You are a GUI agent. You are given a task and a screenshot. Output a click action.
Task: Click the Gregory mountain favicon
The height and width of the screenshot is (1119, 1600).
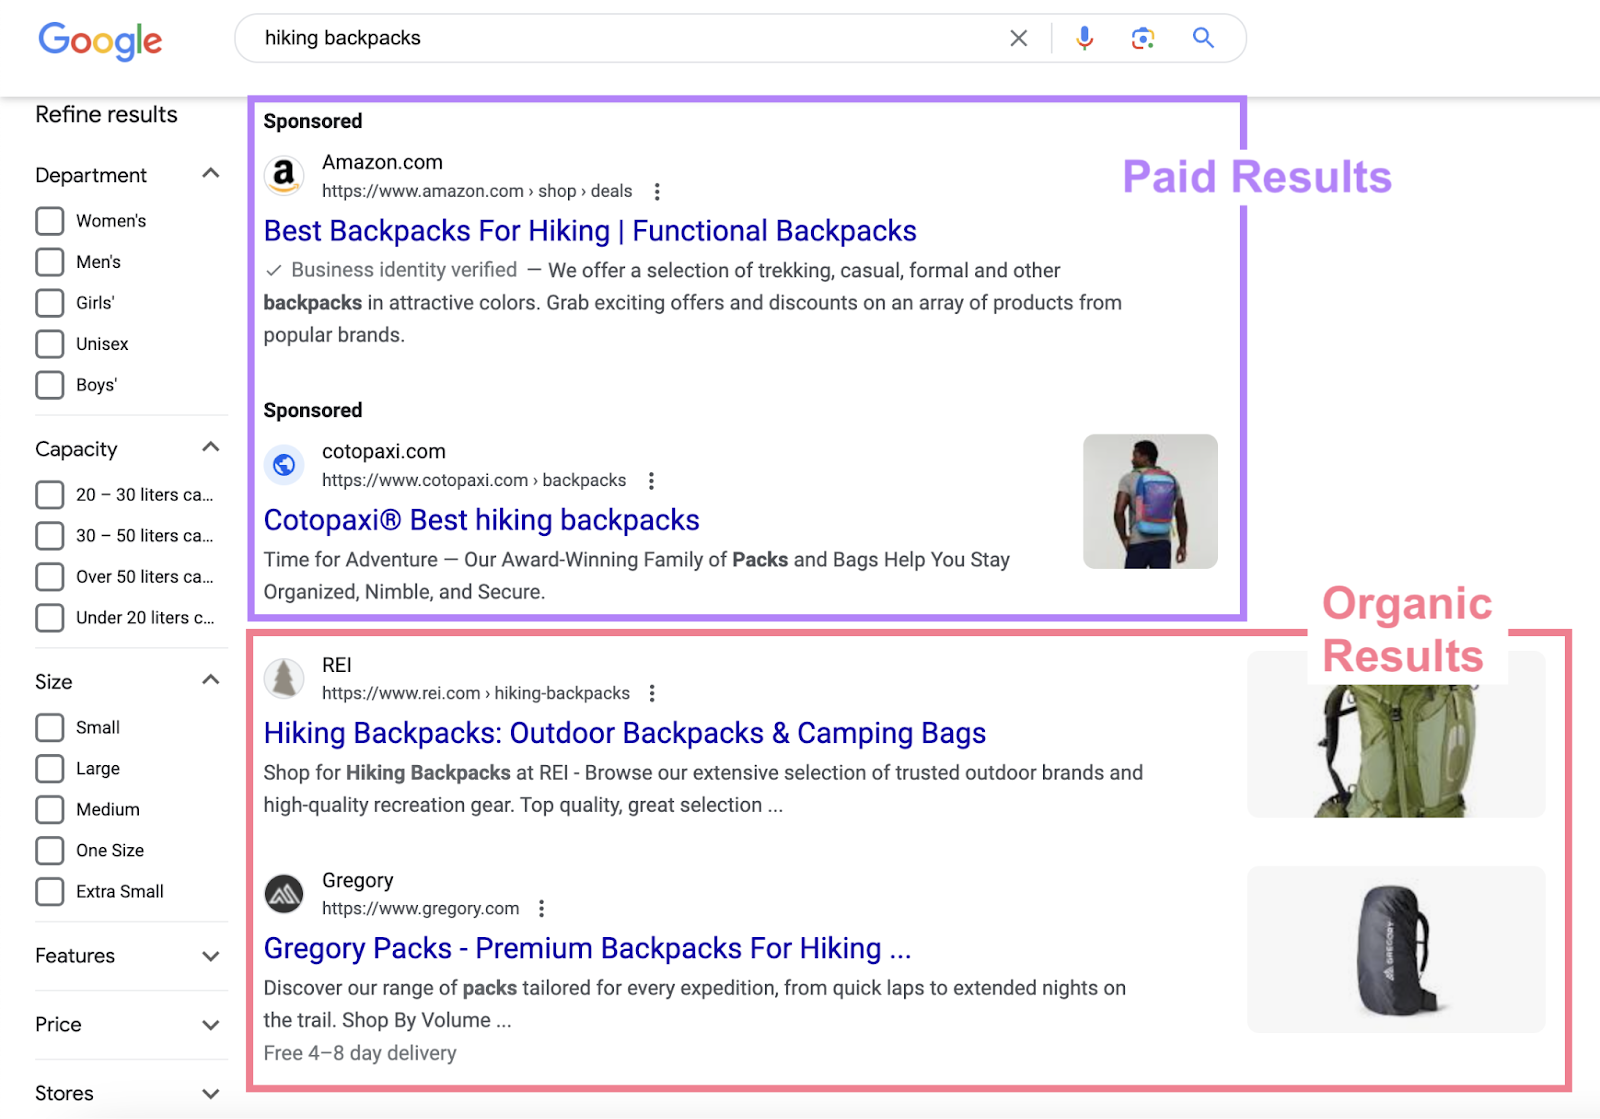click(284, 893)
